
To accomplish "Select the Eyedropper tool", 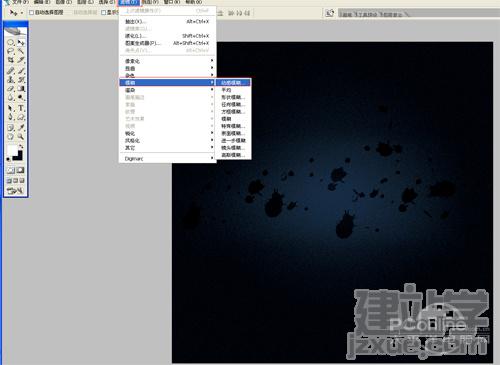I will 21,127.
